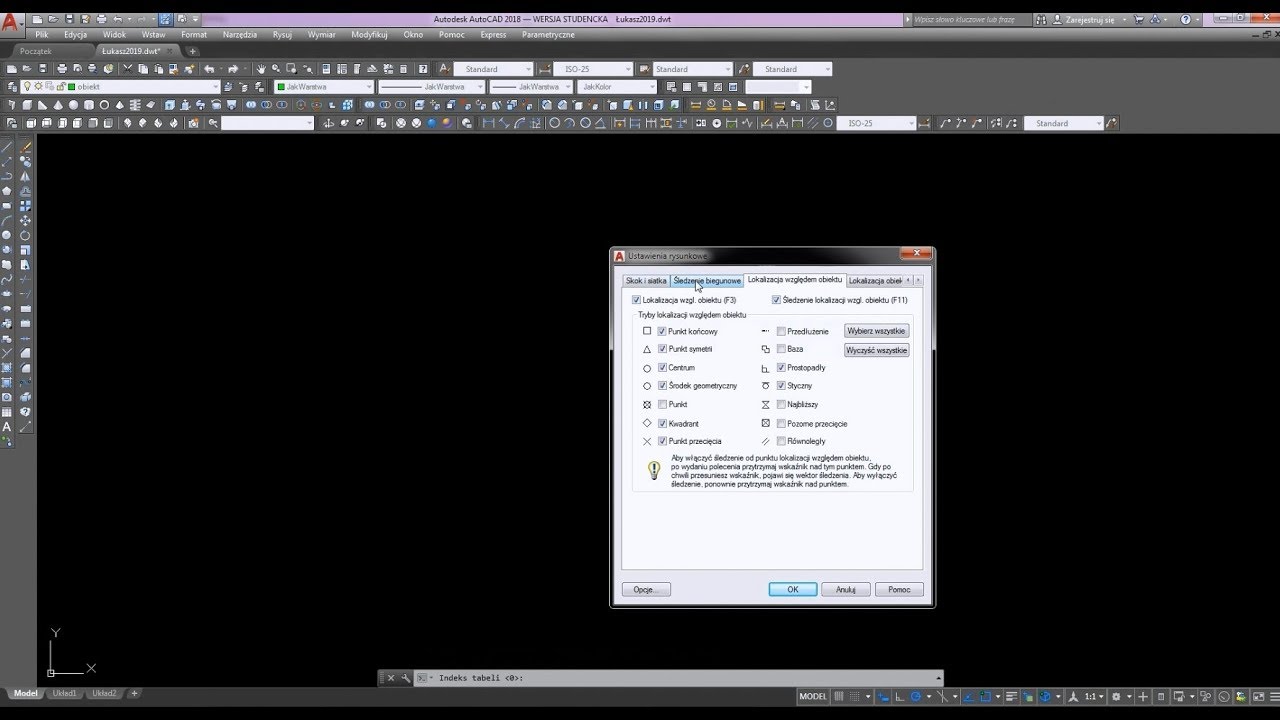The height and width of the screenshot is (720, 1280).
Task: Switch to Skok i siatka tab
Action: (646, 281)
